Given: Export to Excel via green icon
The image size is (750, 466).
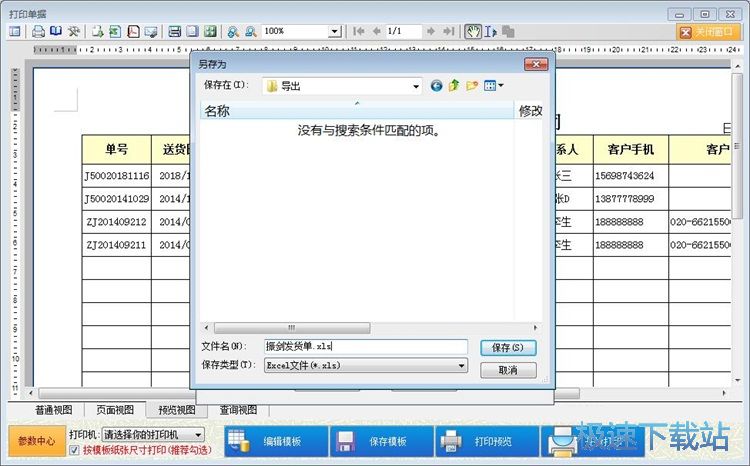Looking at the screenshot, I should [115, 32].
